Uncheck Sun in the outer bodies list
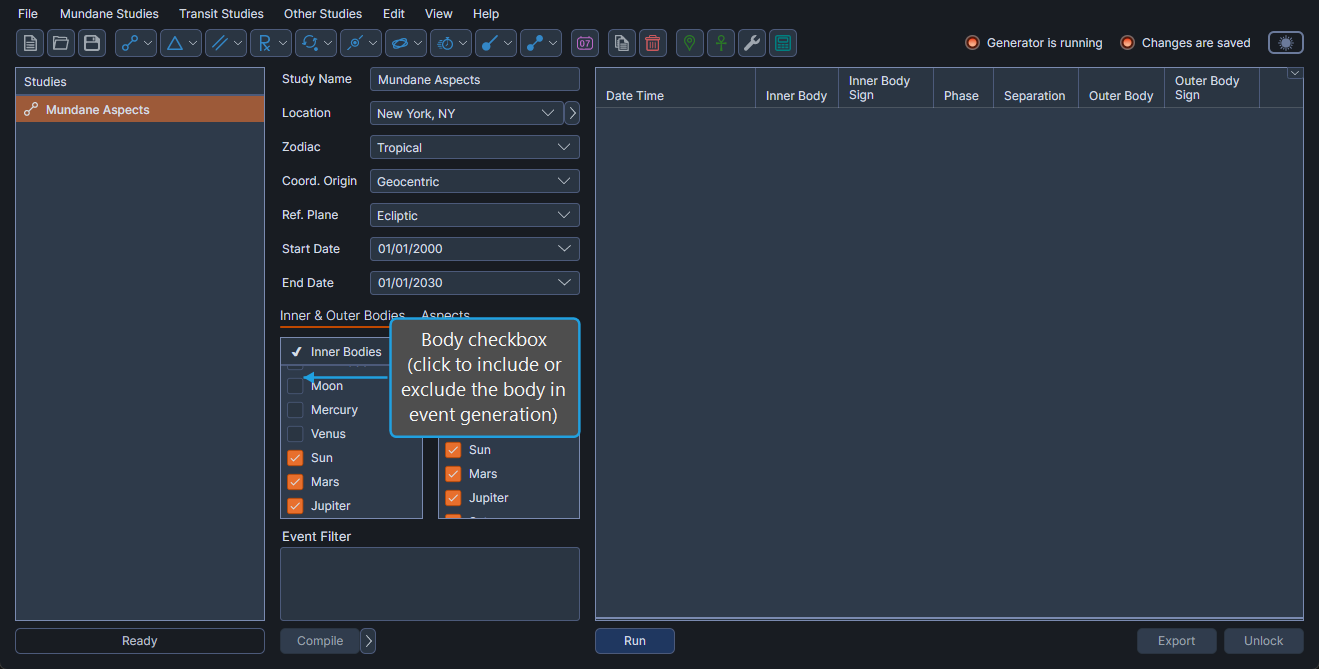The height and width of the screenshot is (669, 1319). (453, 450)
